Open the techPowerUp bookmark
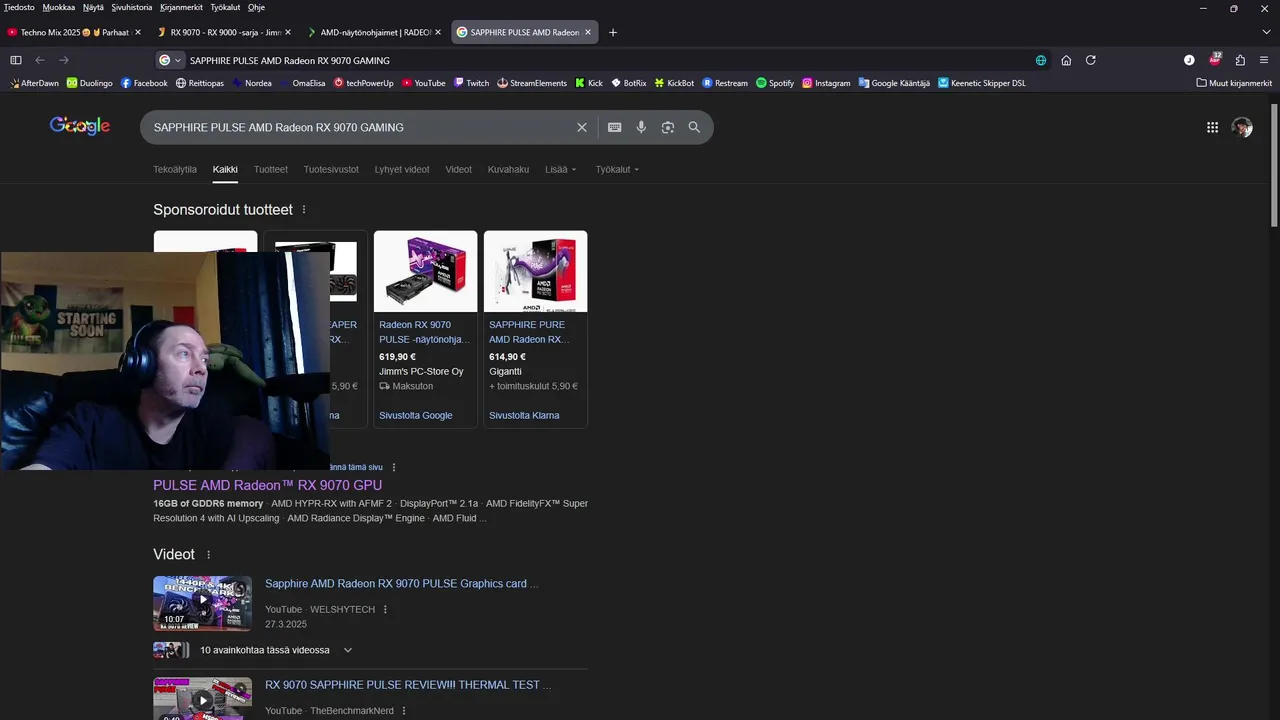 364,83
